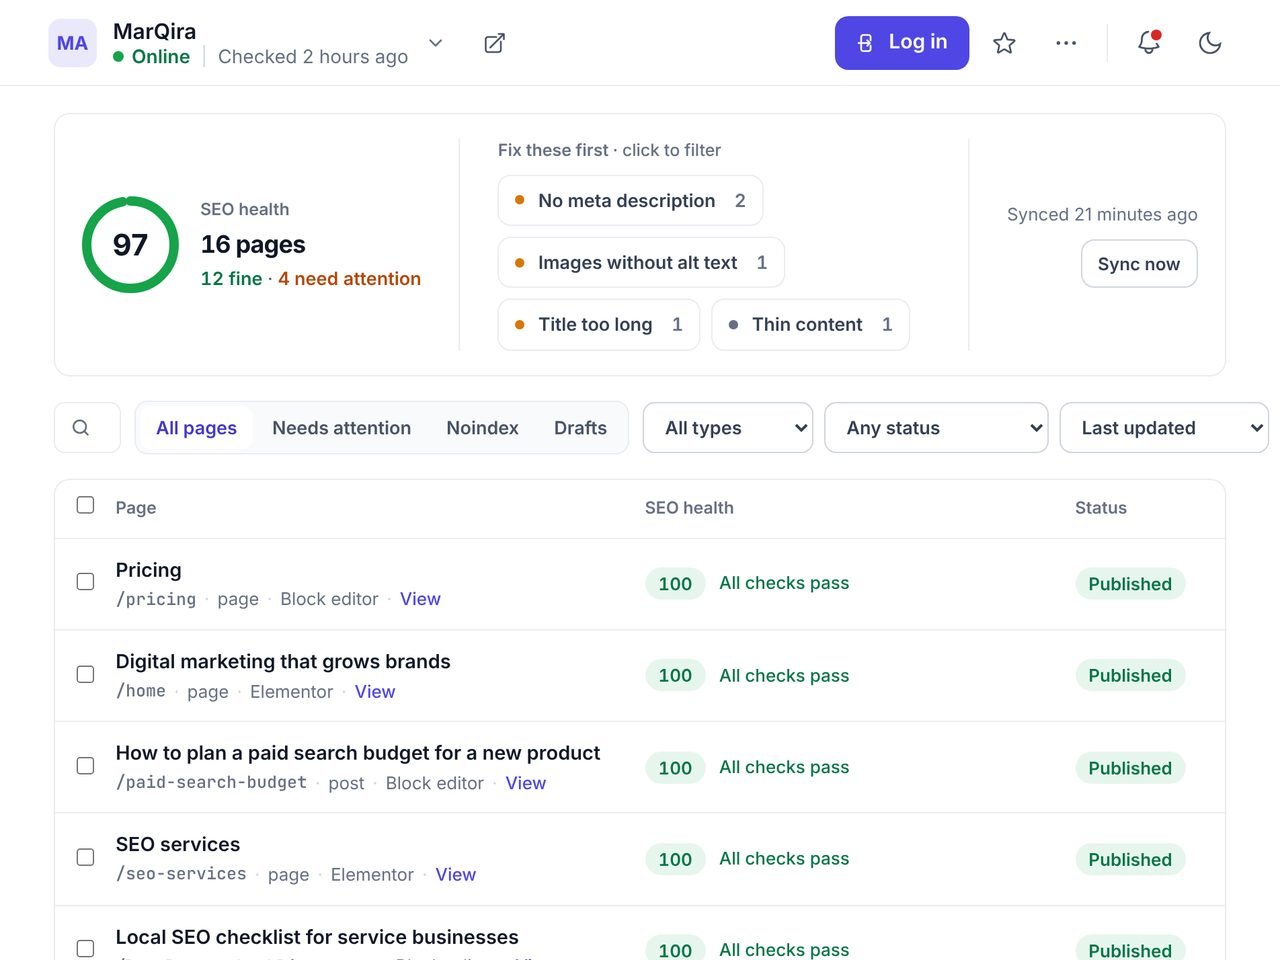1280x960 pixels.
Task: Open View link for the Pricing page
Action: point(420,599)
